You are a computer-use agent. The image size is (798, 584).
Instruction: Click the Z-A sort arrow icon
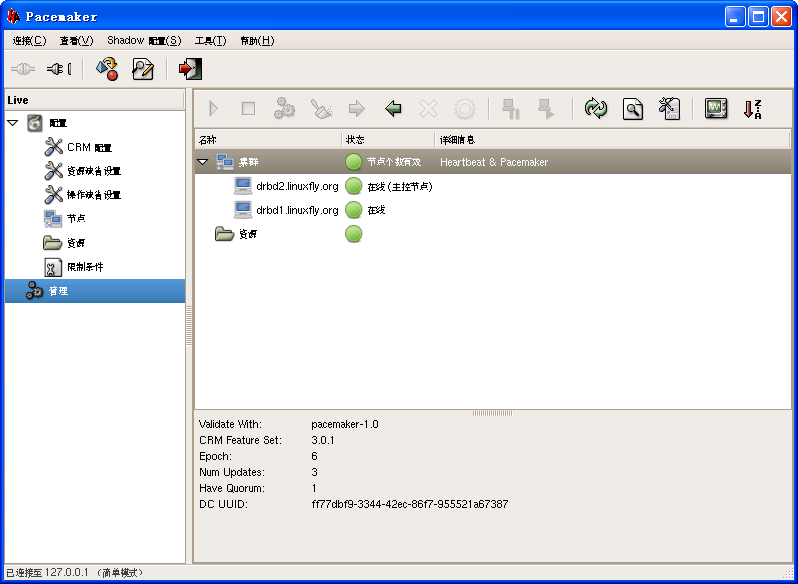coord(752,109)
